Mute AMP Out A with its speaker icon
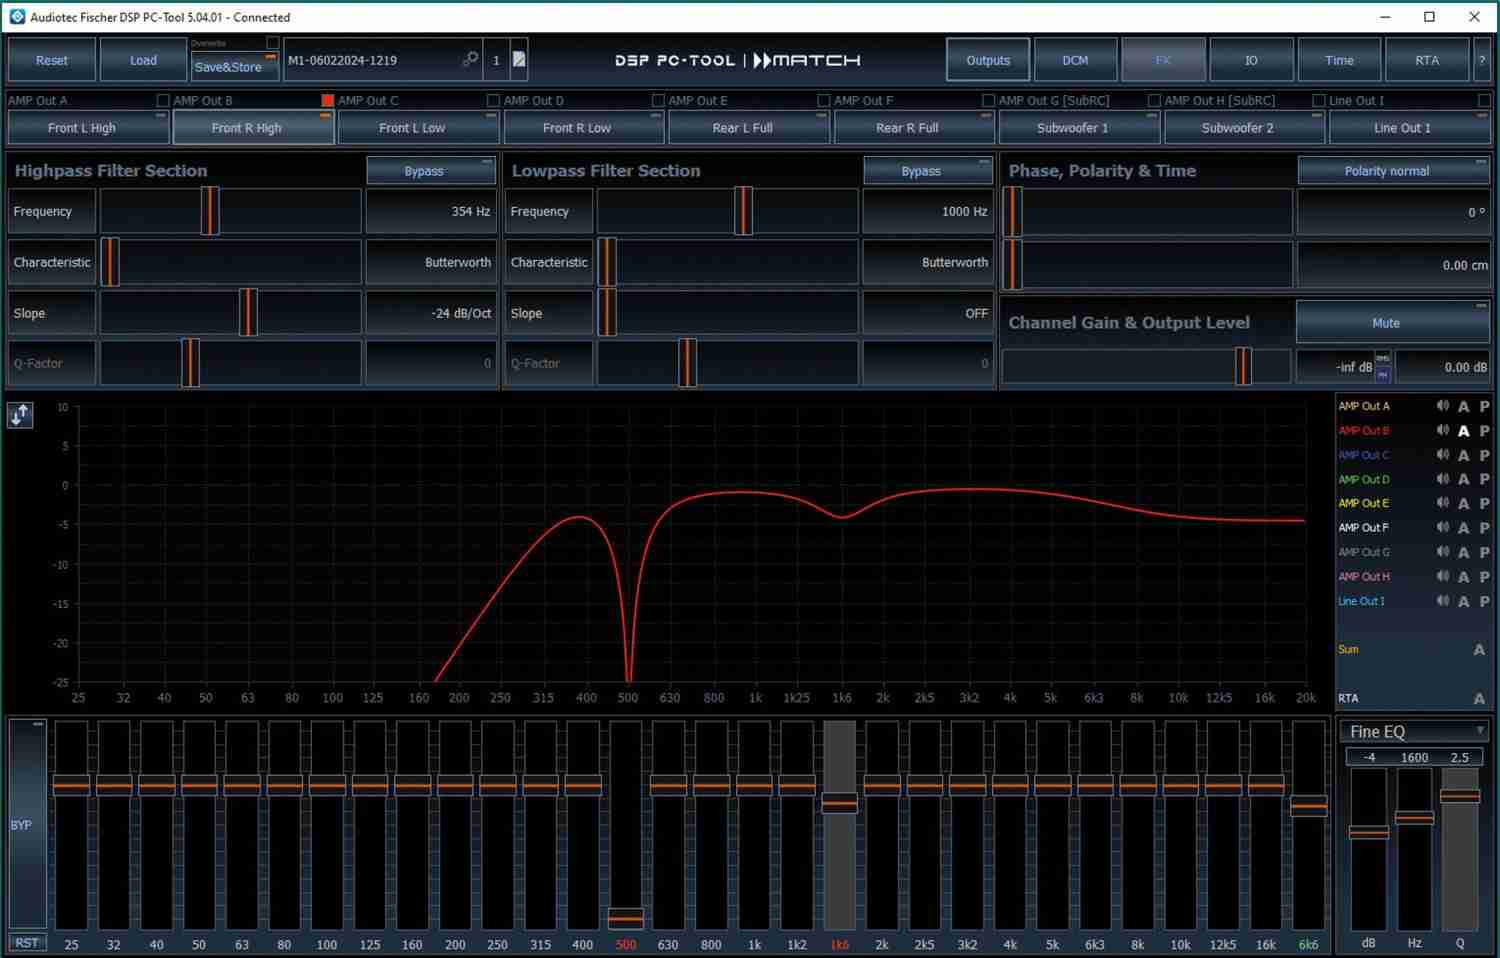This screenshot has width=1500, height=958. pos(1443,406)
